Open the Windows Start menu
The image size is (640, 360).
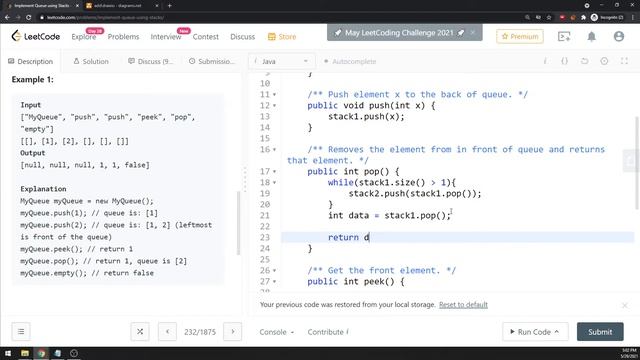point(8,353)
